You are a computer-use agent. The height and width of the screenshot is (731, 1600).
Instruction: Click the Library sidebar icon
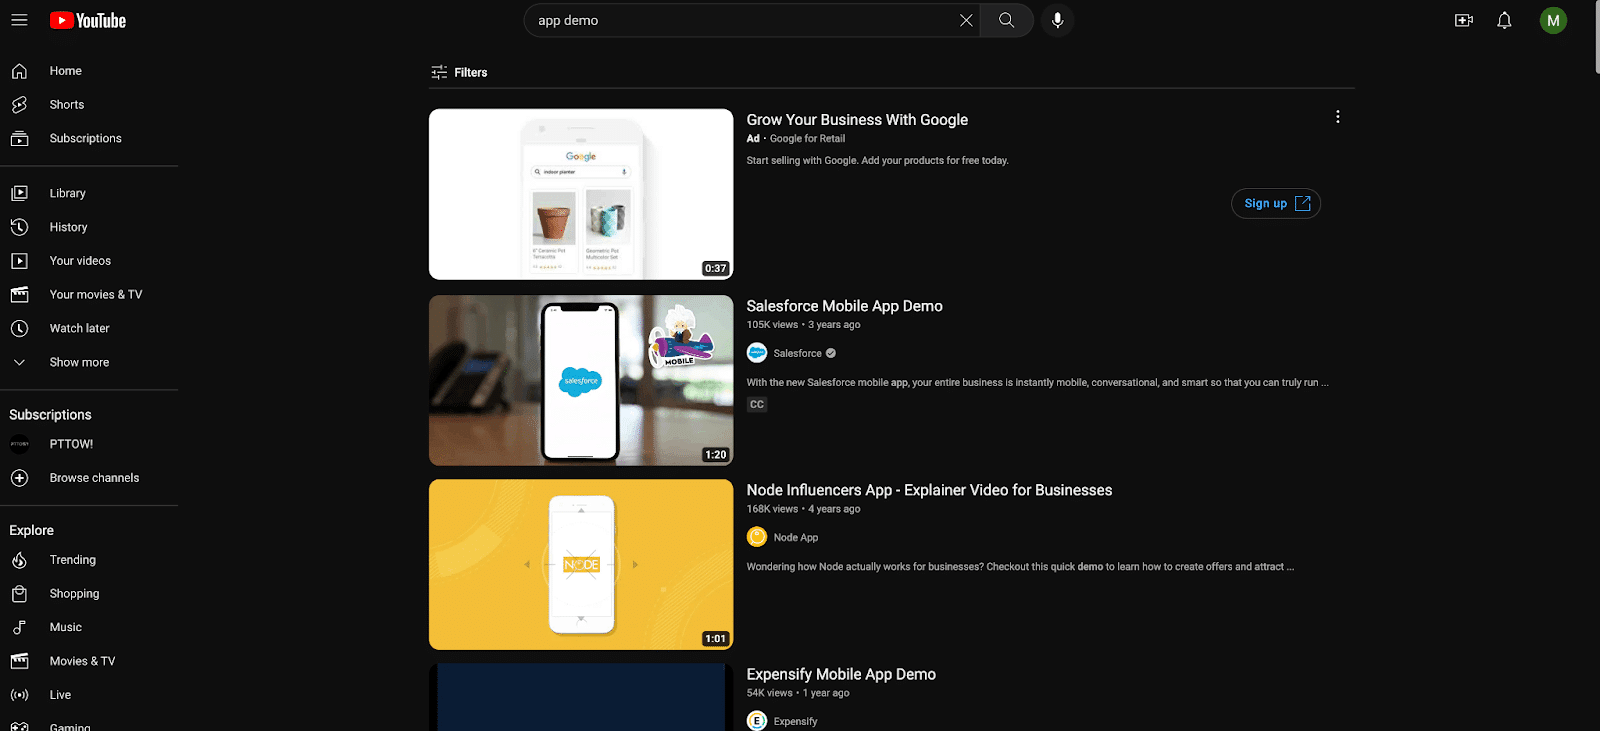[19, 193]
